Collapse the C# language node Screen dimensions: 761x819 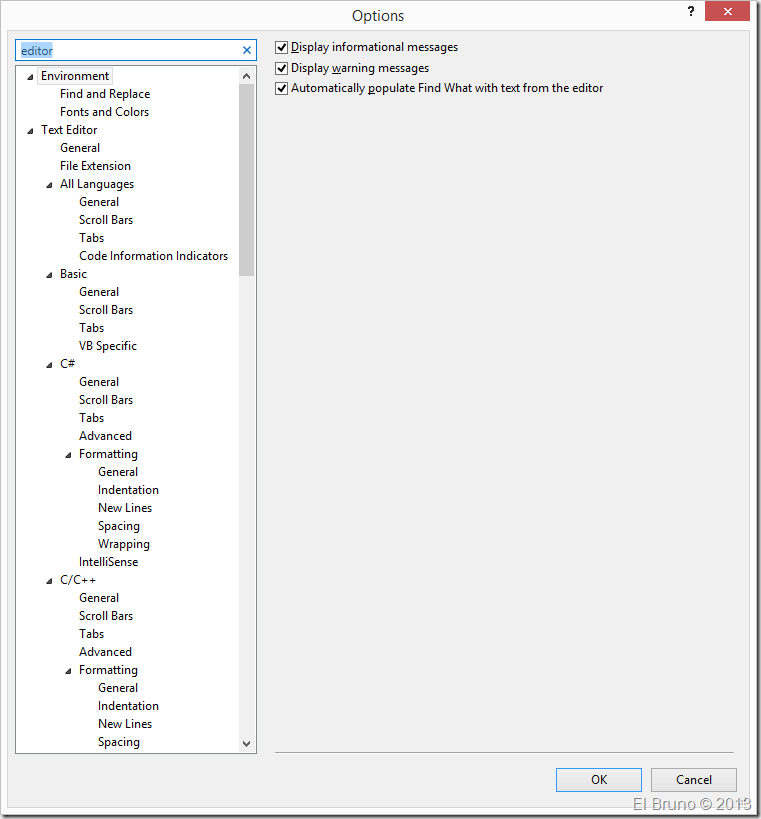tap(49, 365)
